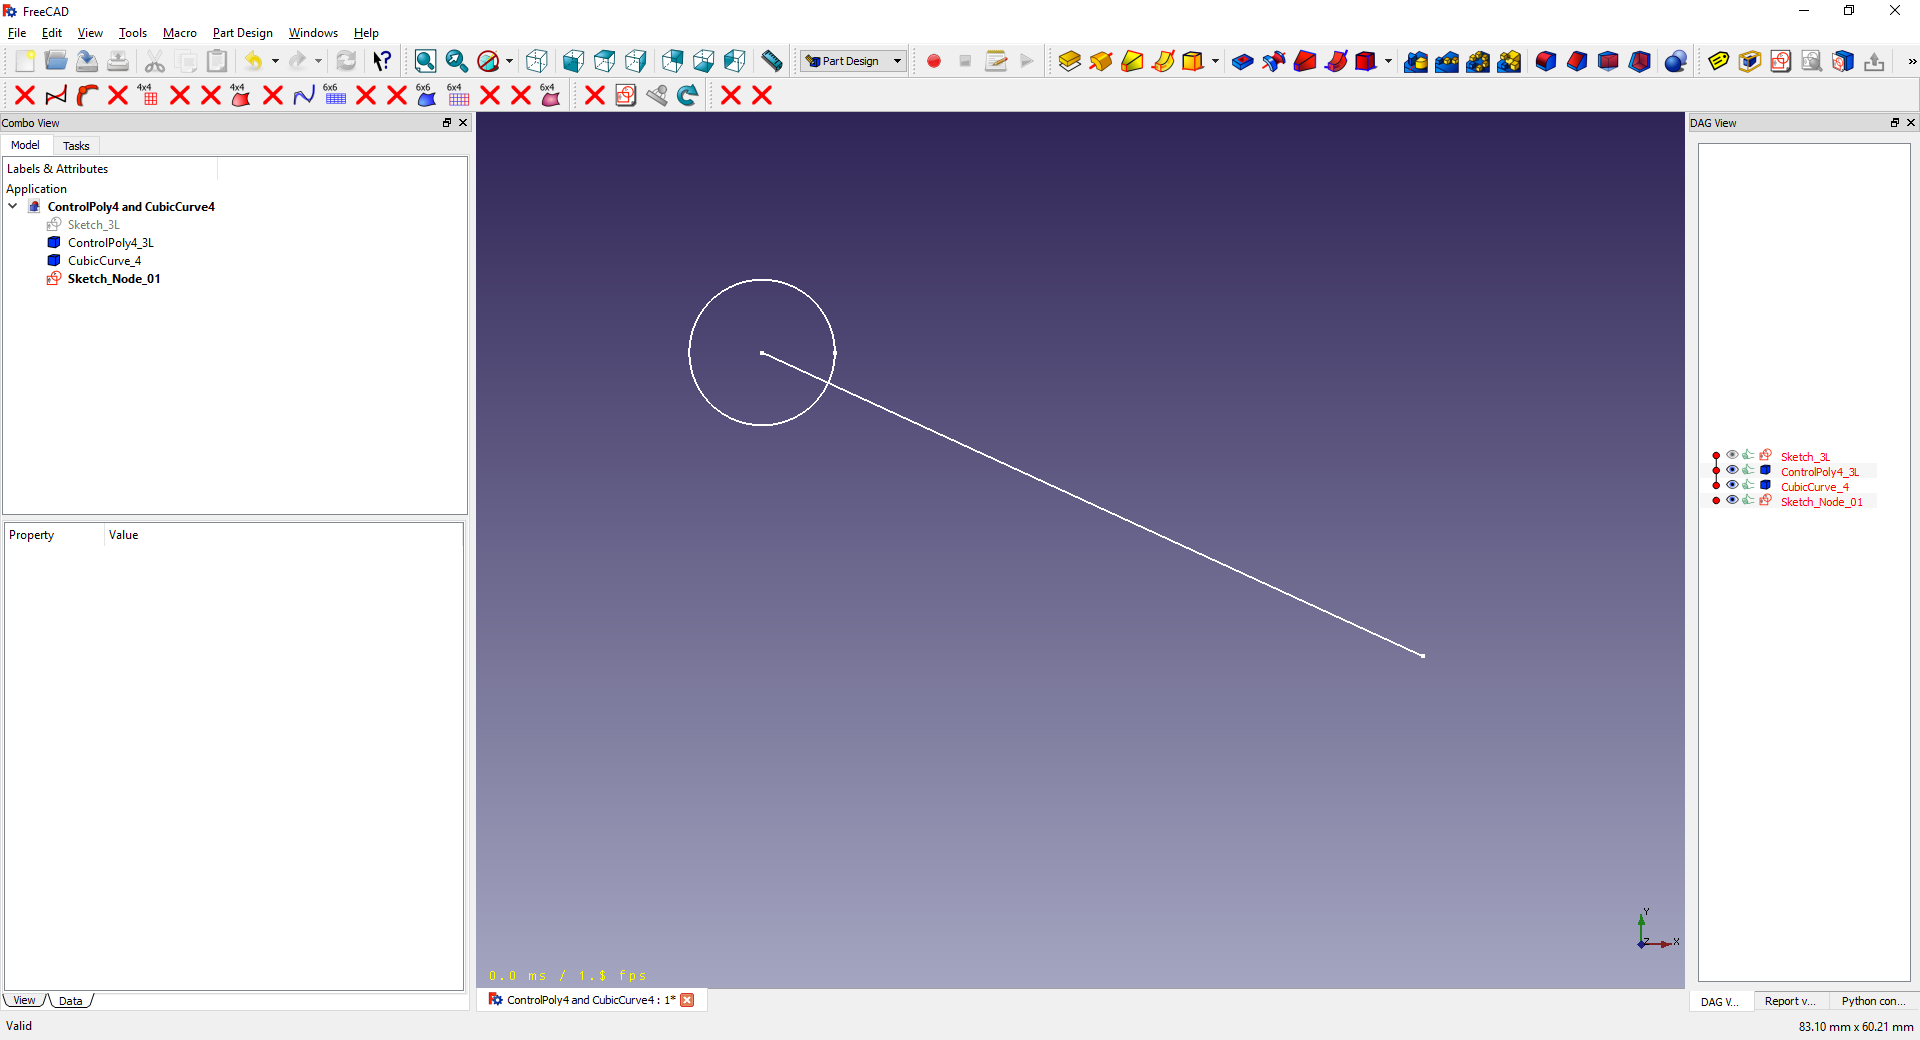Viewport: 1920px width, 1040px height.
Task: Click the yellow tag Part icon
Action: coord(1718,61)
